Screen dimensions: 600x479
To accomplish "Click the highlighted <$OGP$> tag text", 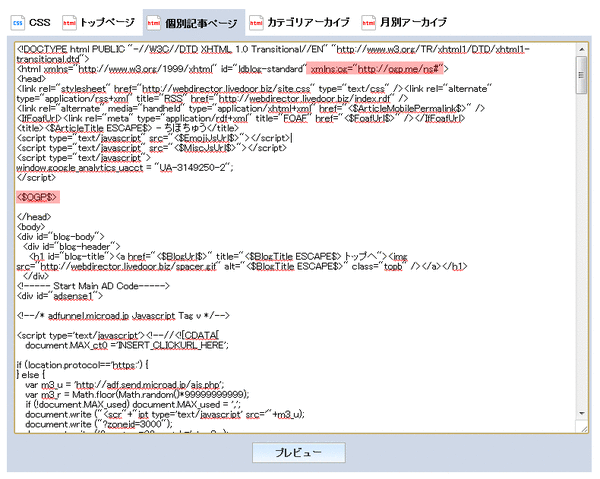I will [38, 197].
